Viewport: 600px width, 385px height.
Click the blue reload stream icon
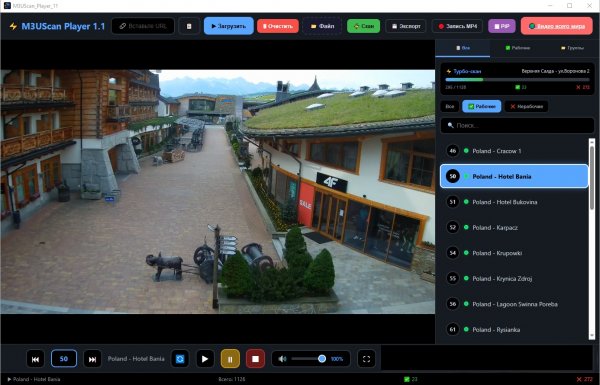180,359
